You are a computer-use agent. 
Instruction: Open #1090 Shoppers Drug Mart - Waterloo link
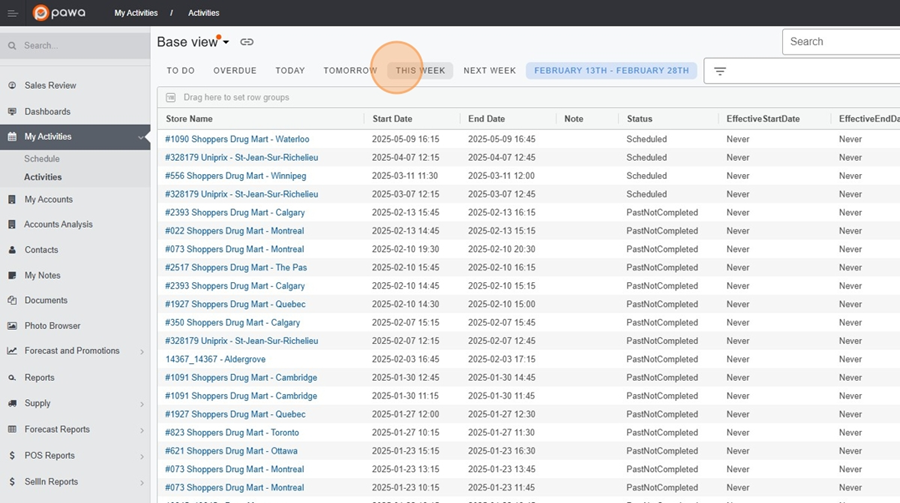[237, 140]
